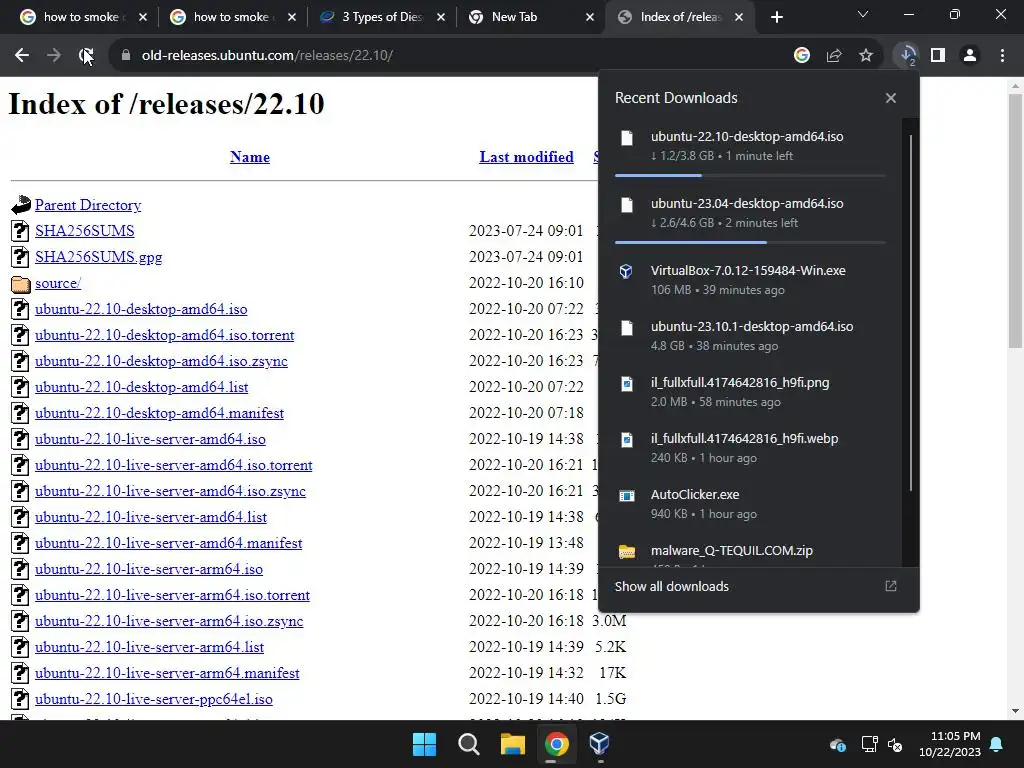This screenshot has height=768, width=1024.
Task: Close the Recent Downloads popup
Action: pyautogui.click(x=891, y=98)
